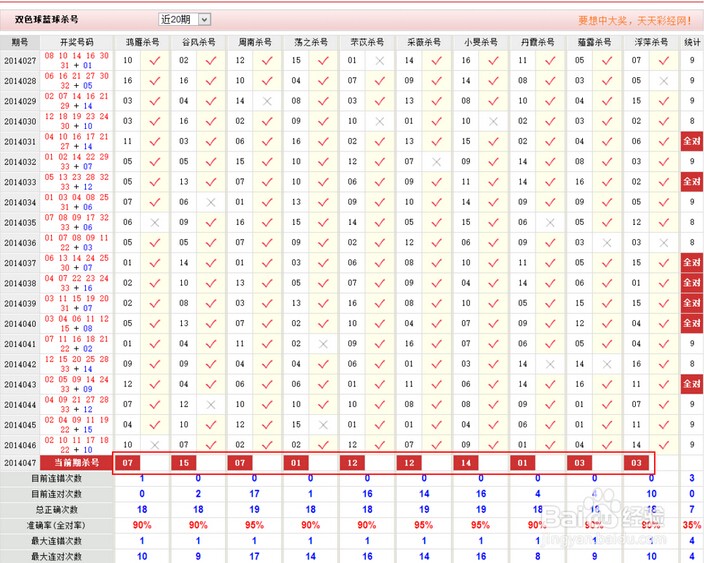Viewport: 704px width, 563px height.
Task: Click the 全对 badge for period 2014031
Action: 692,141
